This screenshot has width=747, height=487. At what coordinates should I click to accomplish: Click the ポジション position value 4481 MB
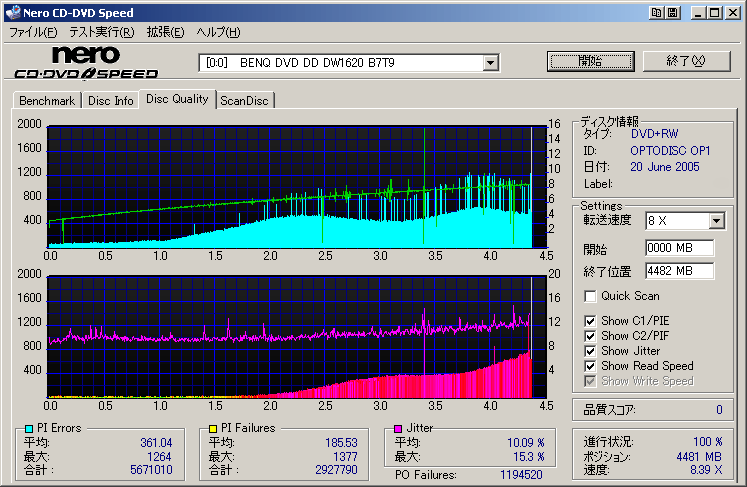(699, 457)
